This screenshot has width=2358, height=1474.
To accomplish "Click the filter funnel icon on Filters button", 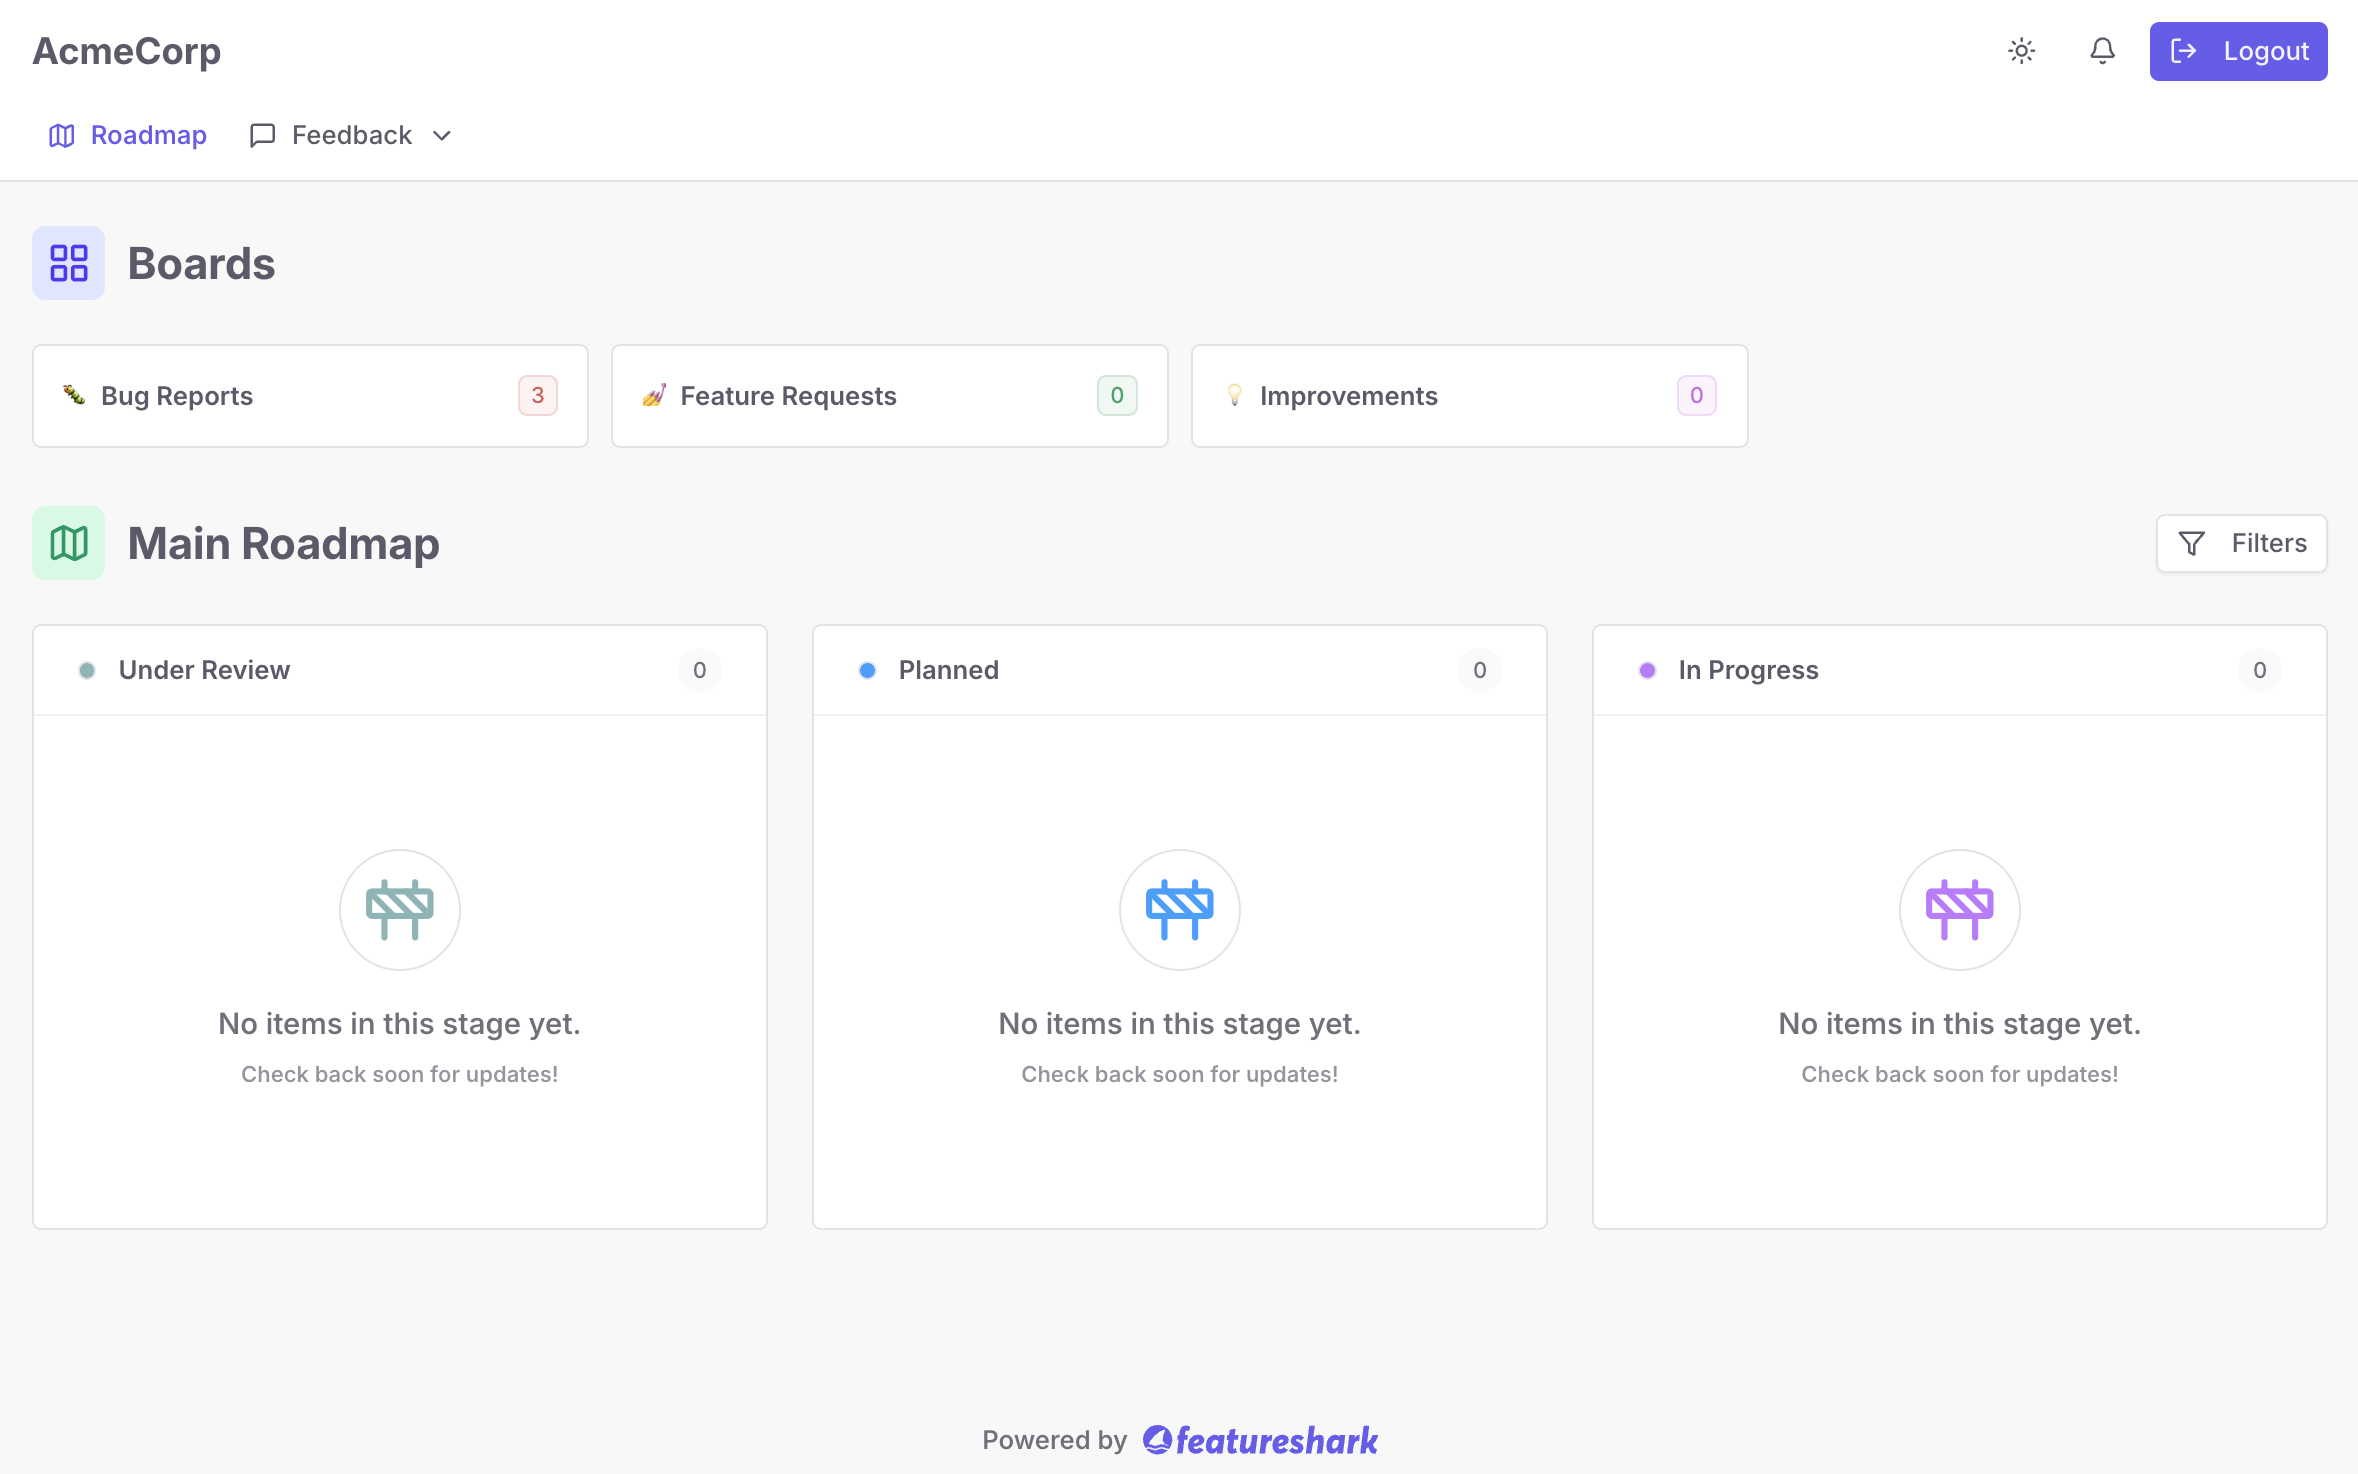I will (2192, 543).
